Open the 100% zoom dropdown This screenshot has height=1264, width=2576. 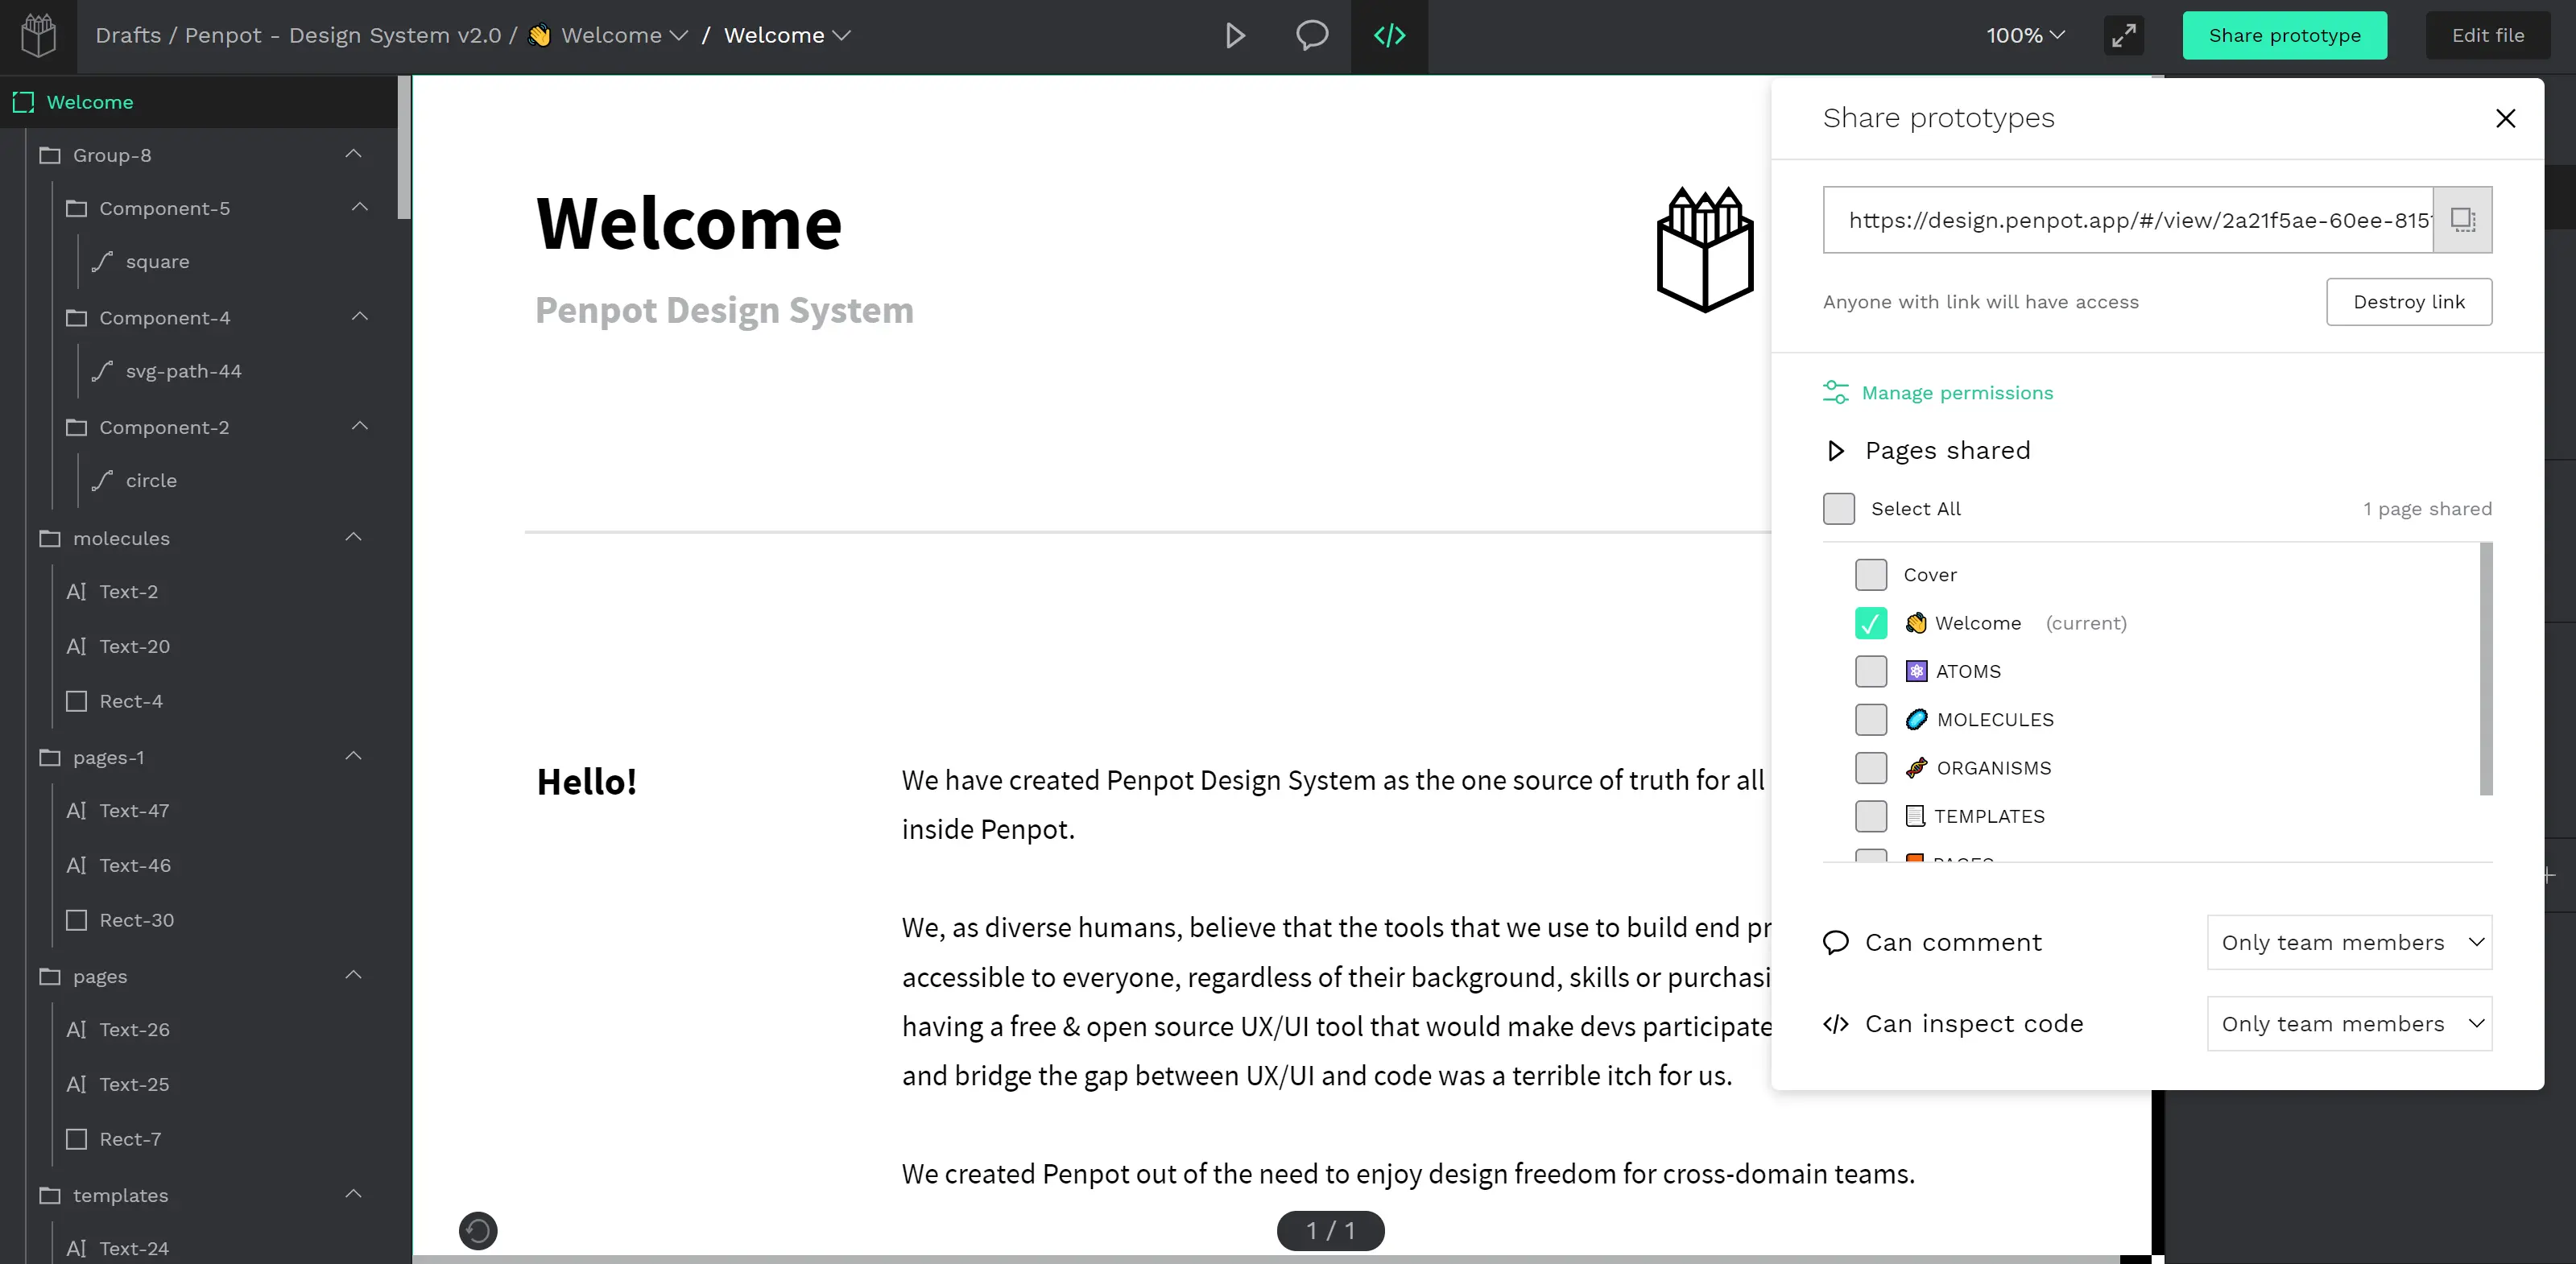coord(2024,36)
